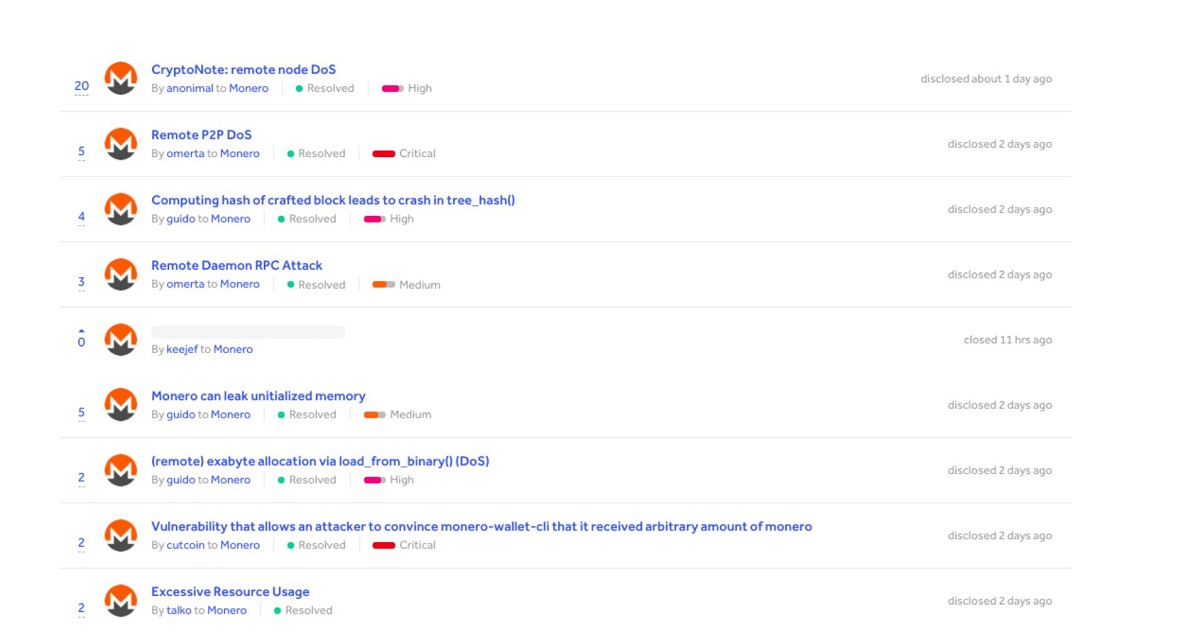
Task: Open the exabyte allocation load_from_binary report
Action: (320, 461)
